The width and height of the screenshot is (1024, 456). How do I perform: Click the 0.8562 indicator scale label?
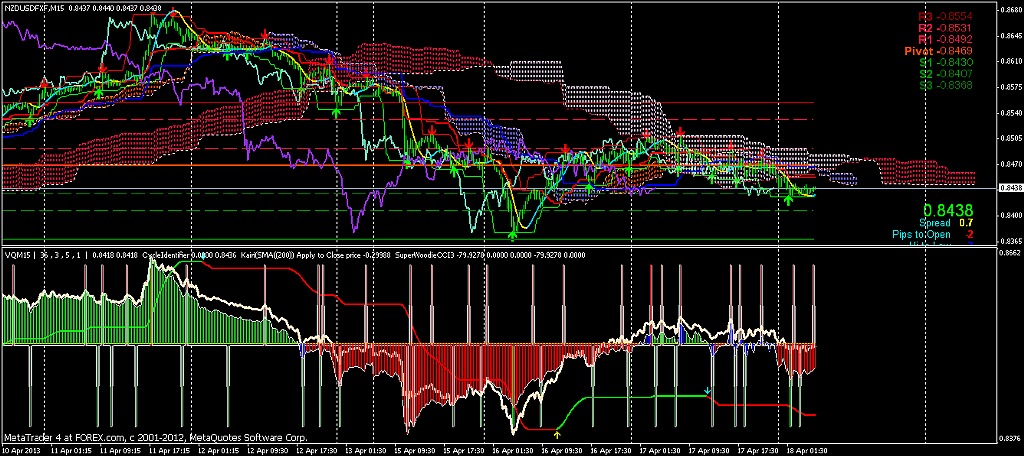(1011, 252)
